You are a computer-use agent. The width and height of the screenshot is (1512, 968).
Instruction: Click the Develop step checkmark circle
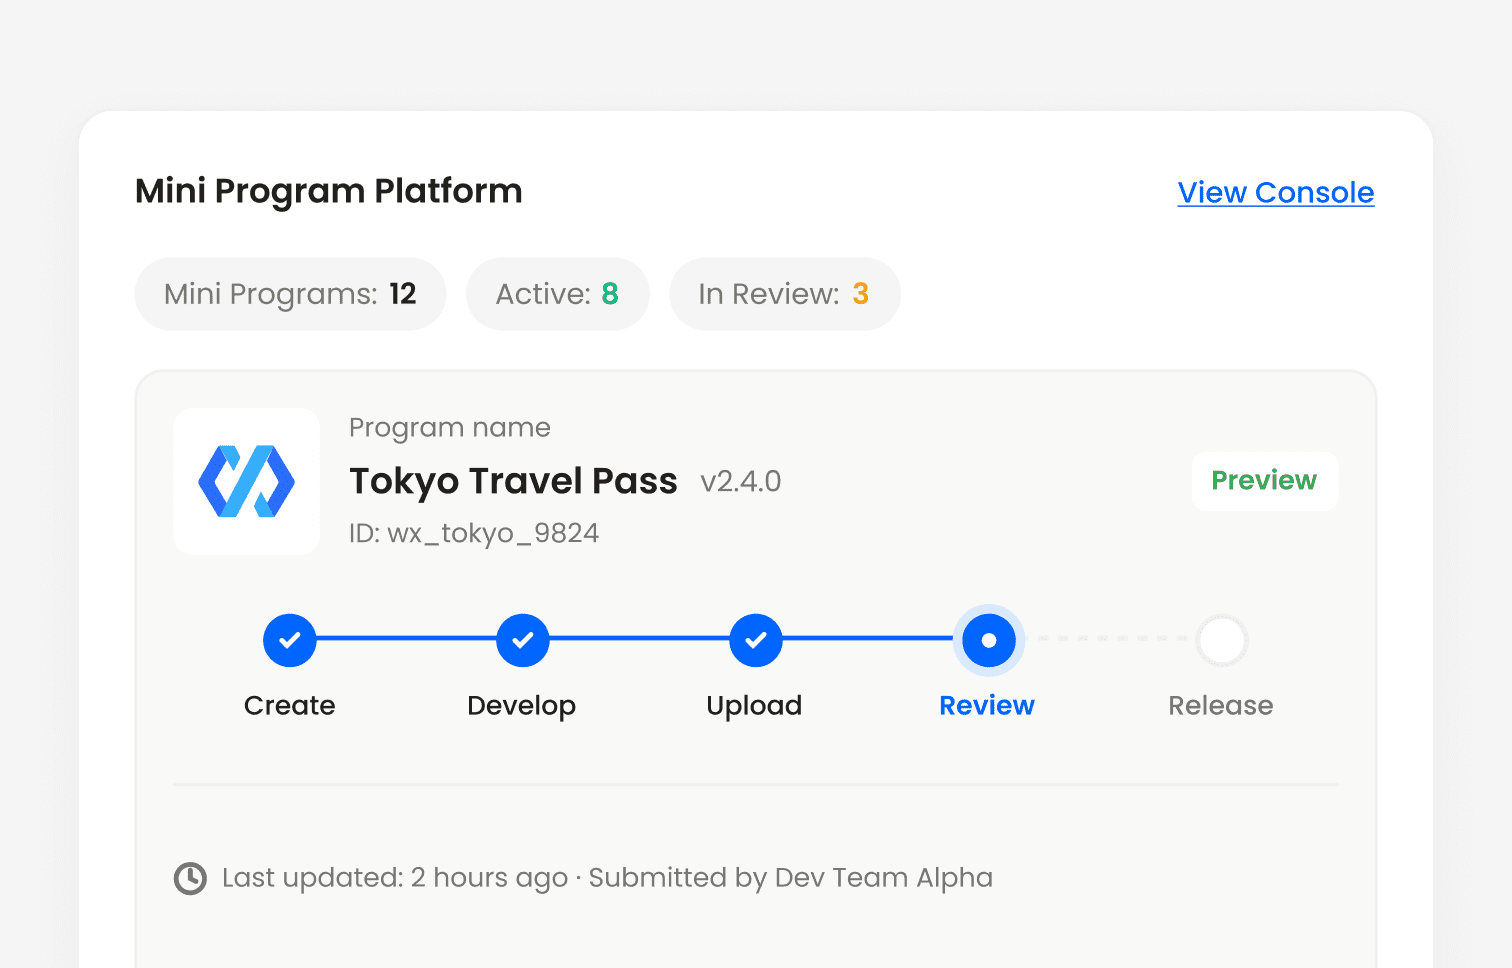click(523, 640)
